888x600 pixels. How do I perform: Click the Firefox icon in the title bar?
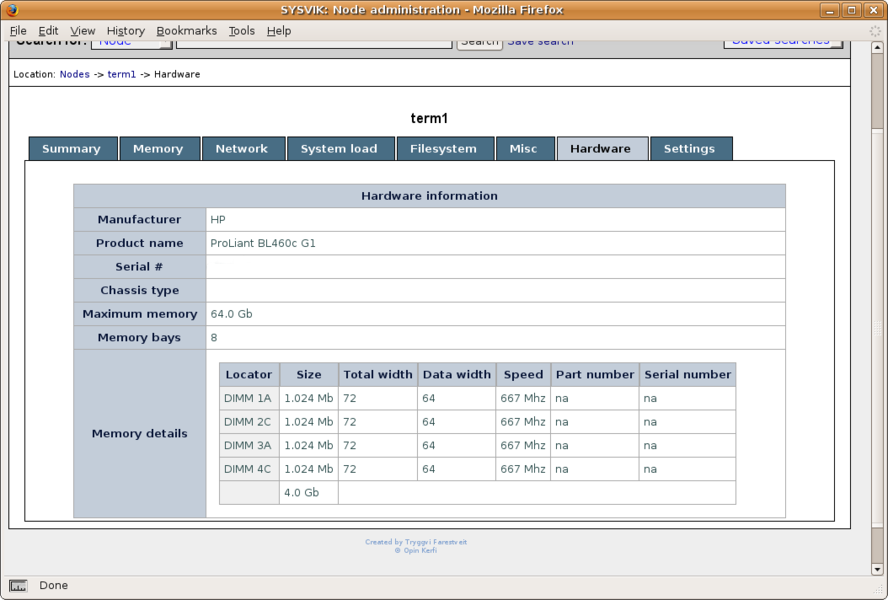12,10
